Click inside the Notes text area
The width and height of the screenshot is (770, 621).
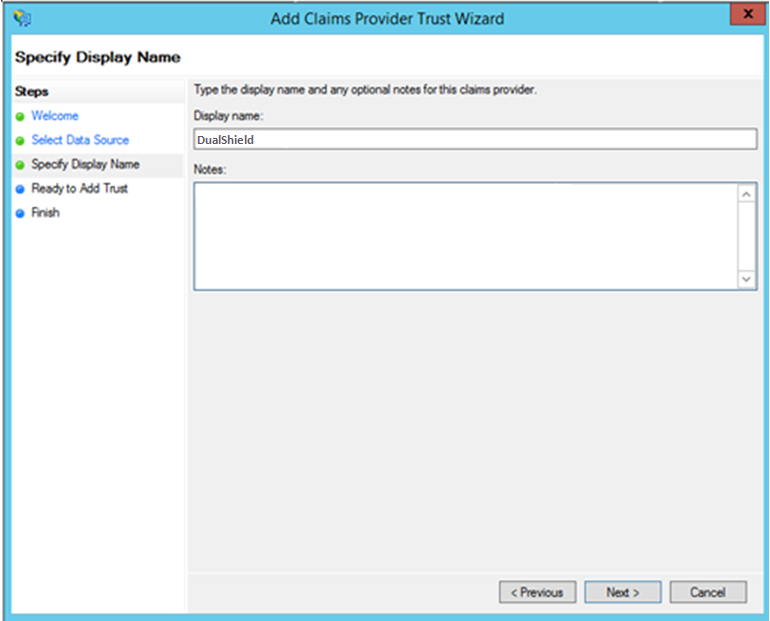click(x=465, y=236)
